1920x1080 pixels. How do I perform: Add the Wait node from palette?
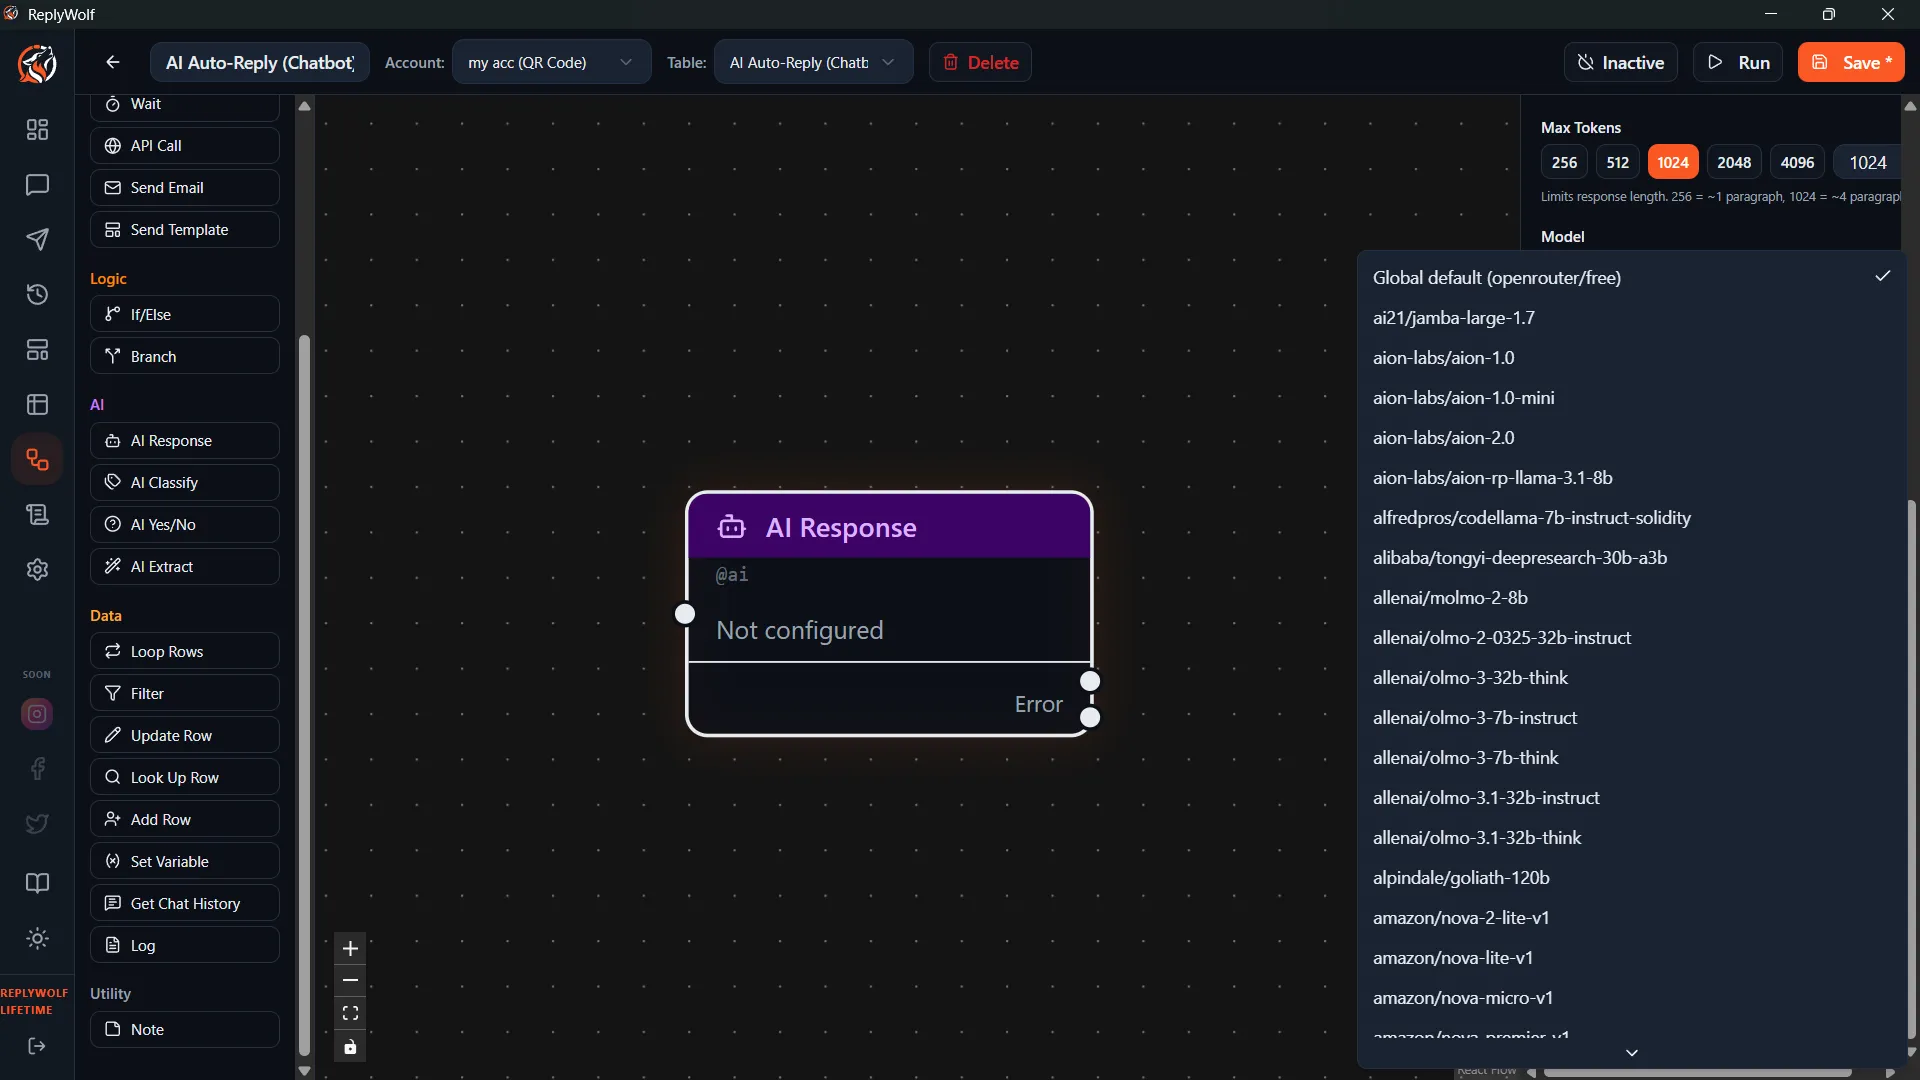tap(184, 105)
